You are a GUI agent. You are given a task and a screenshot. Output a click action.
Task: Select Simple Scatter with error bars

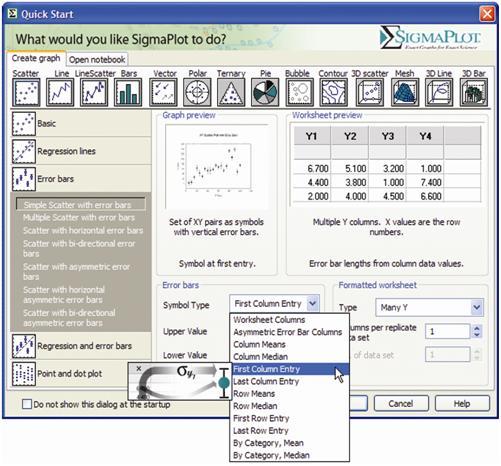pos(81,205)
